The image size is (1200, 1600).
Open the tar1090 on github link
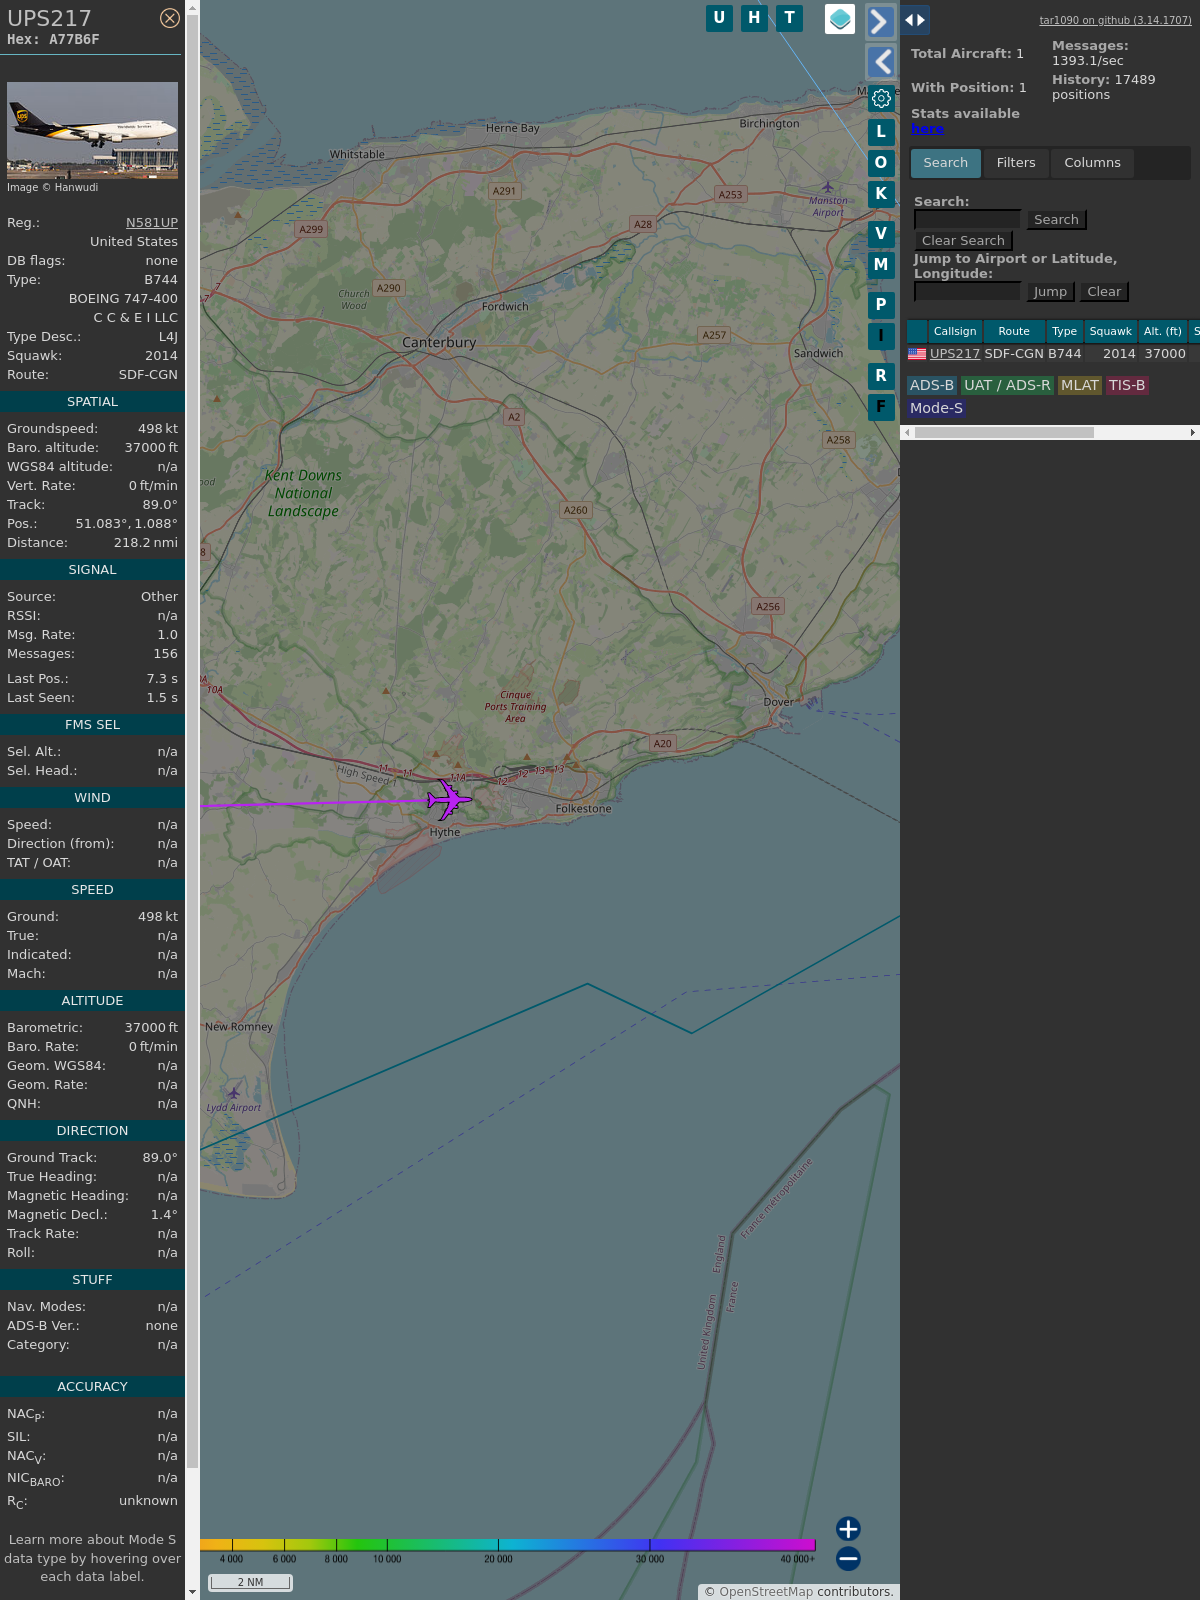tap(1115, 20)
